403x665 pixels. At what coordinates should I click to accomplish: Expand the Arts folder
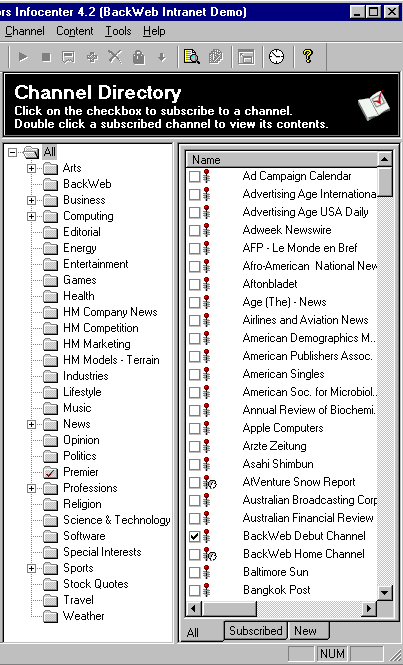click(31, 168)
